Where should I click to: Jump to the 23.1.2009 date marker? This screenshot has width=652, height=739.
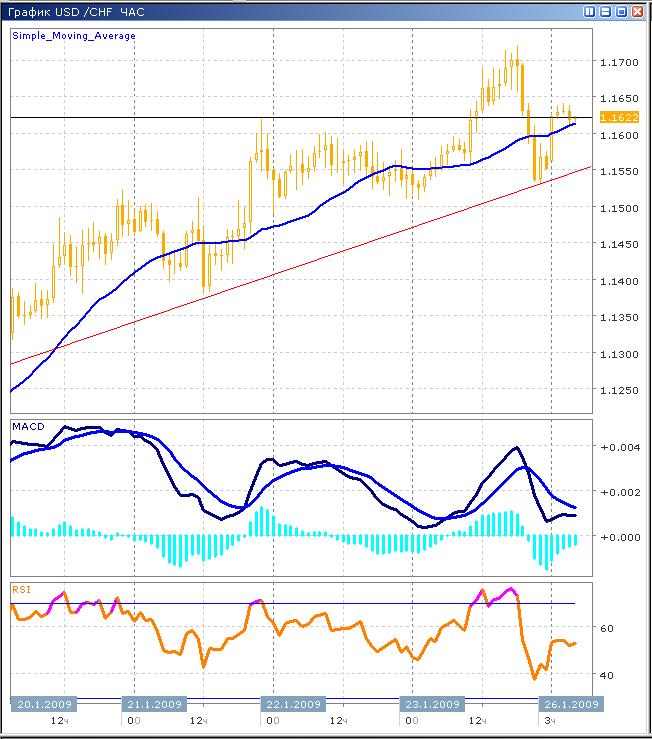(430, 704)
